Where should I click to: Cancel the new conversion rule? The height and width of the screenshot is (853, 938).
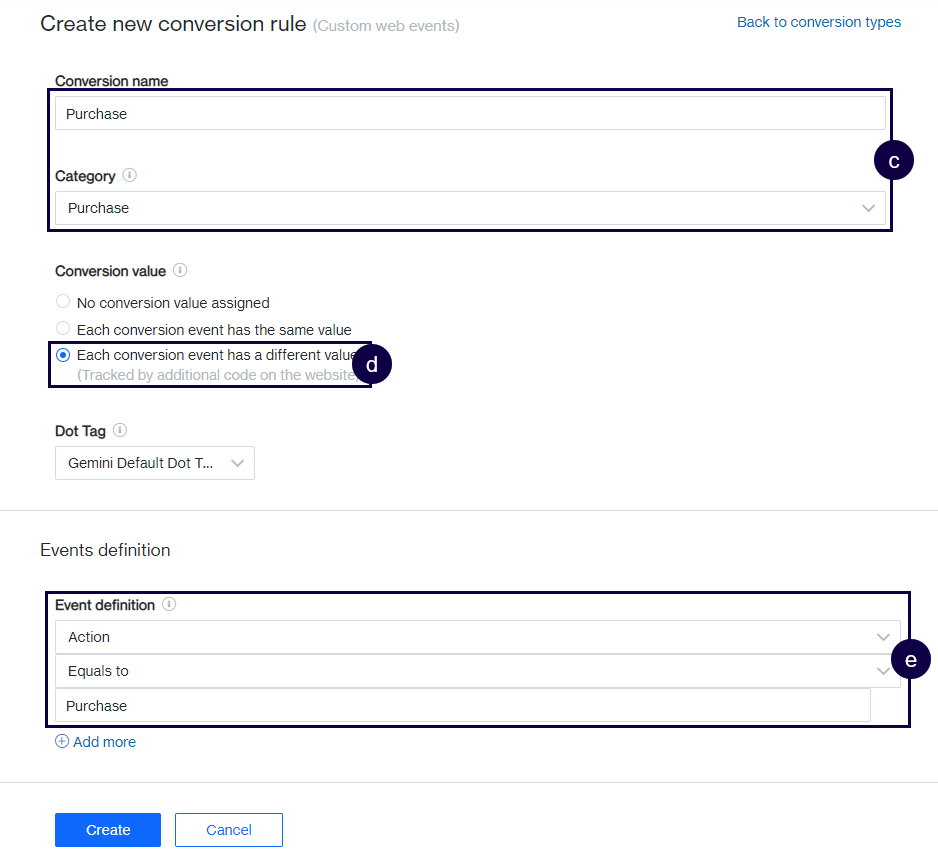coord(228,829)
